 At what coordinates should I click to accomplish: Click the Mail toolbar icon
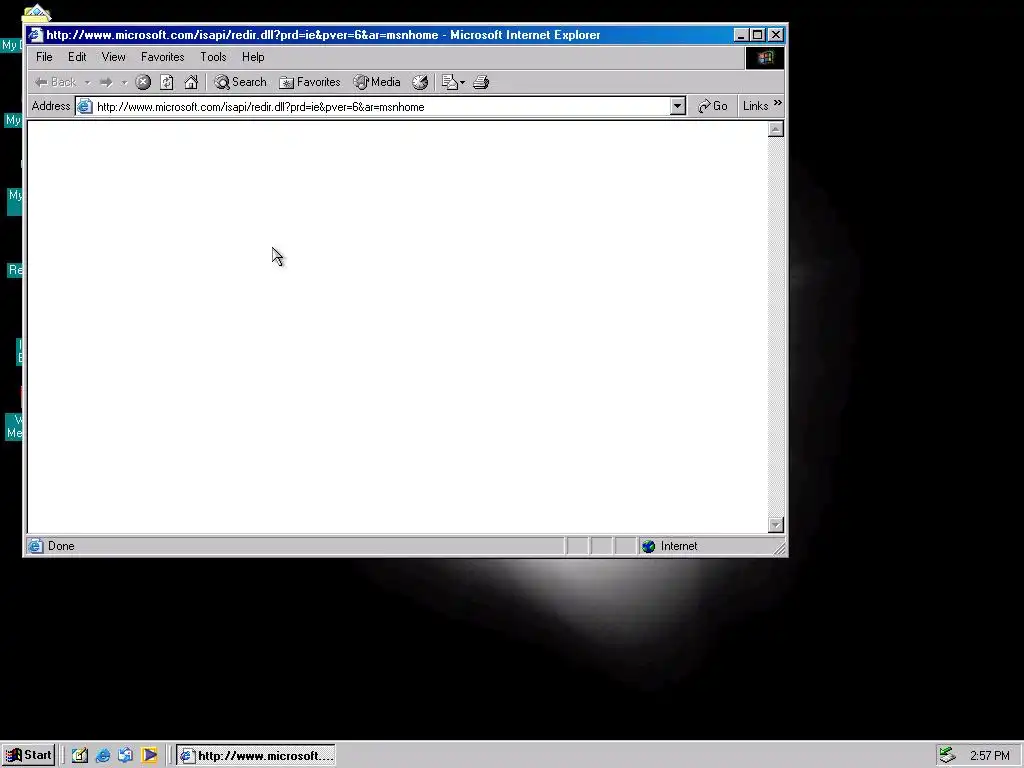click(449, 82)
